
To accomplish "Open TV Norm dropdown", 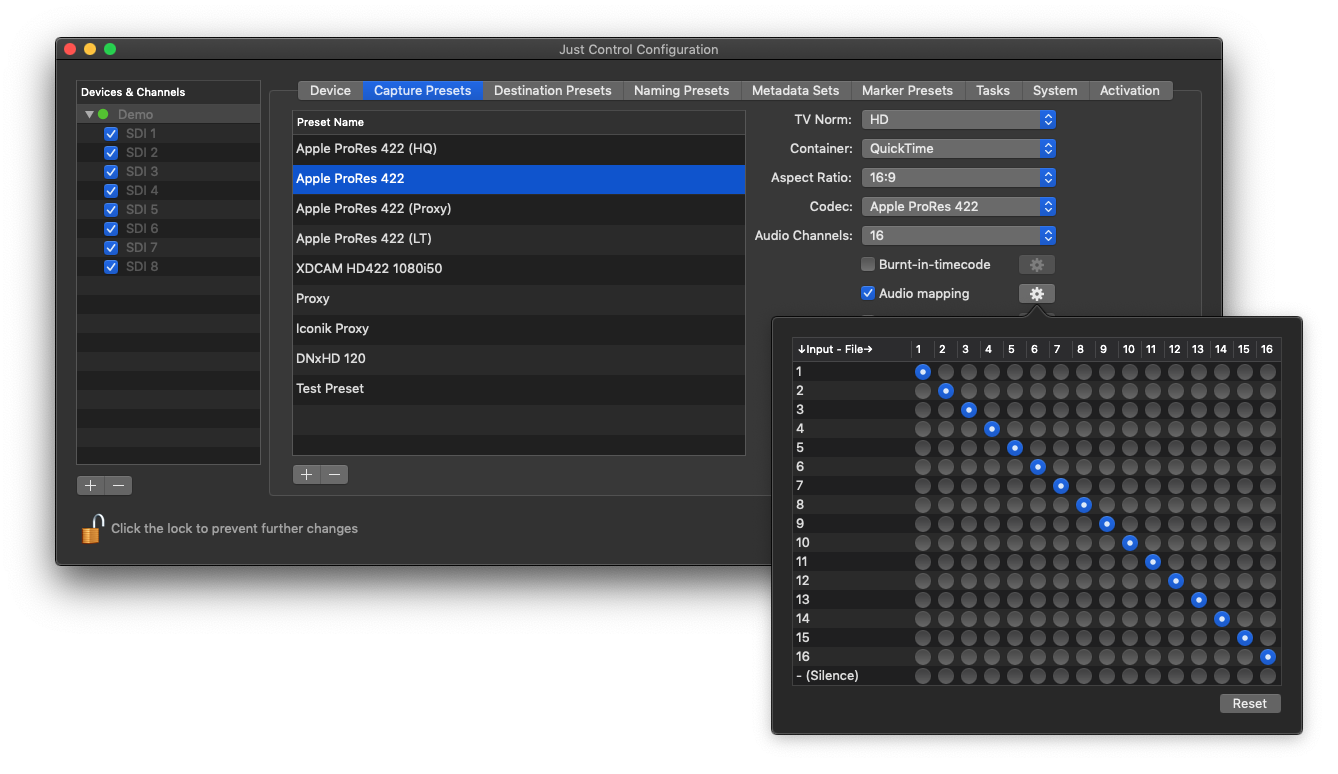I will [959, 119].
